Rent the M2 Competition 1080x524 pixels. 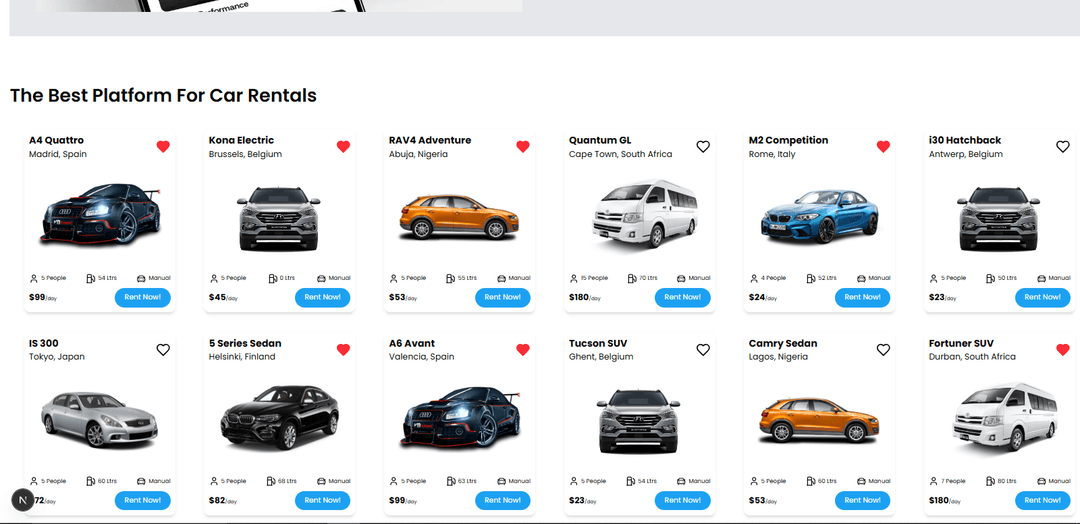tap(862, 297)
